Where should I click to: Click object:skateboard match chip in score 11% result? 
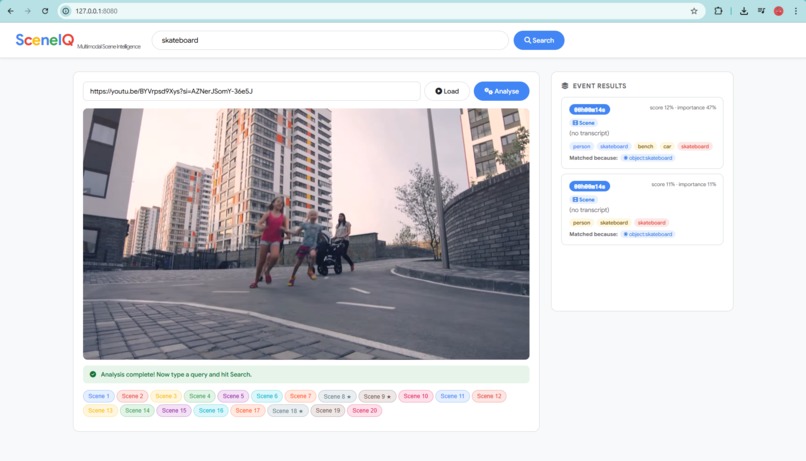pyautogui.click(x=648, y=234)
